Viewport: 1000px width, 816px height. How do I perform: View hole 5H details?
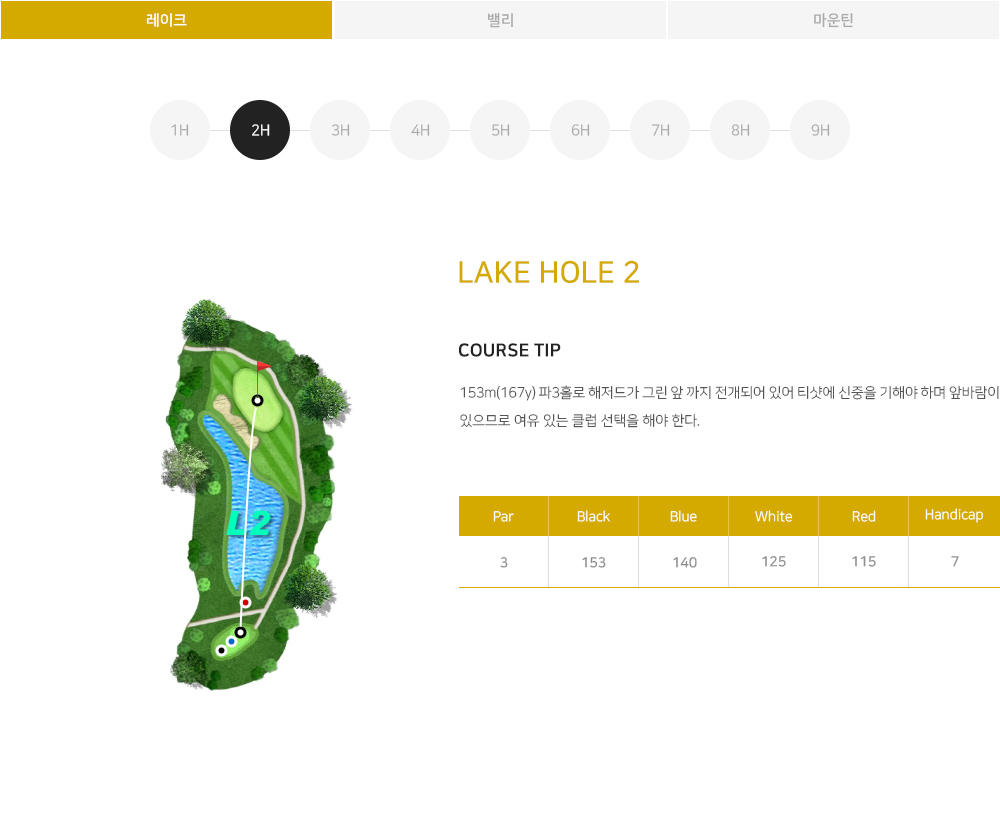(x=500, y=130)
